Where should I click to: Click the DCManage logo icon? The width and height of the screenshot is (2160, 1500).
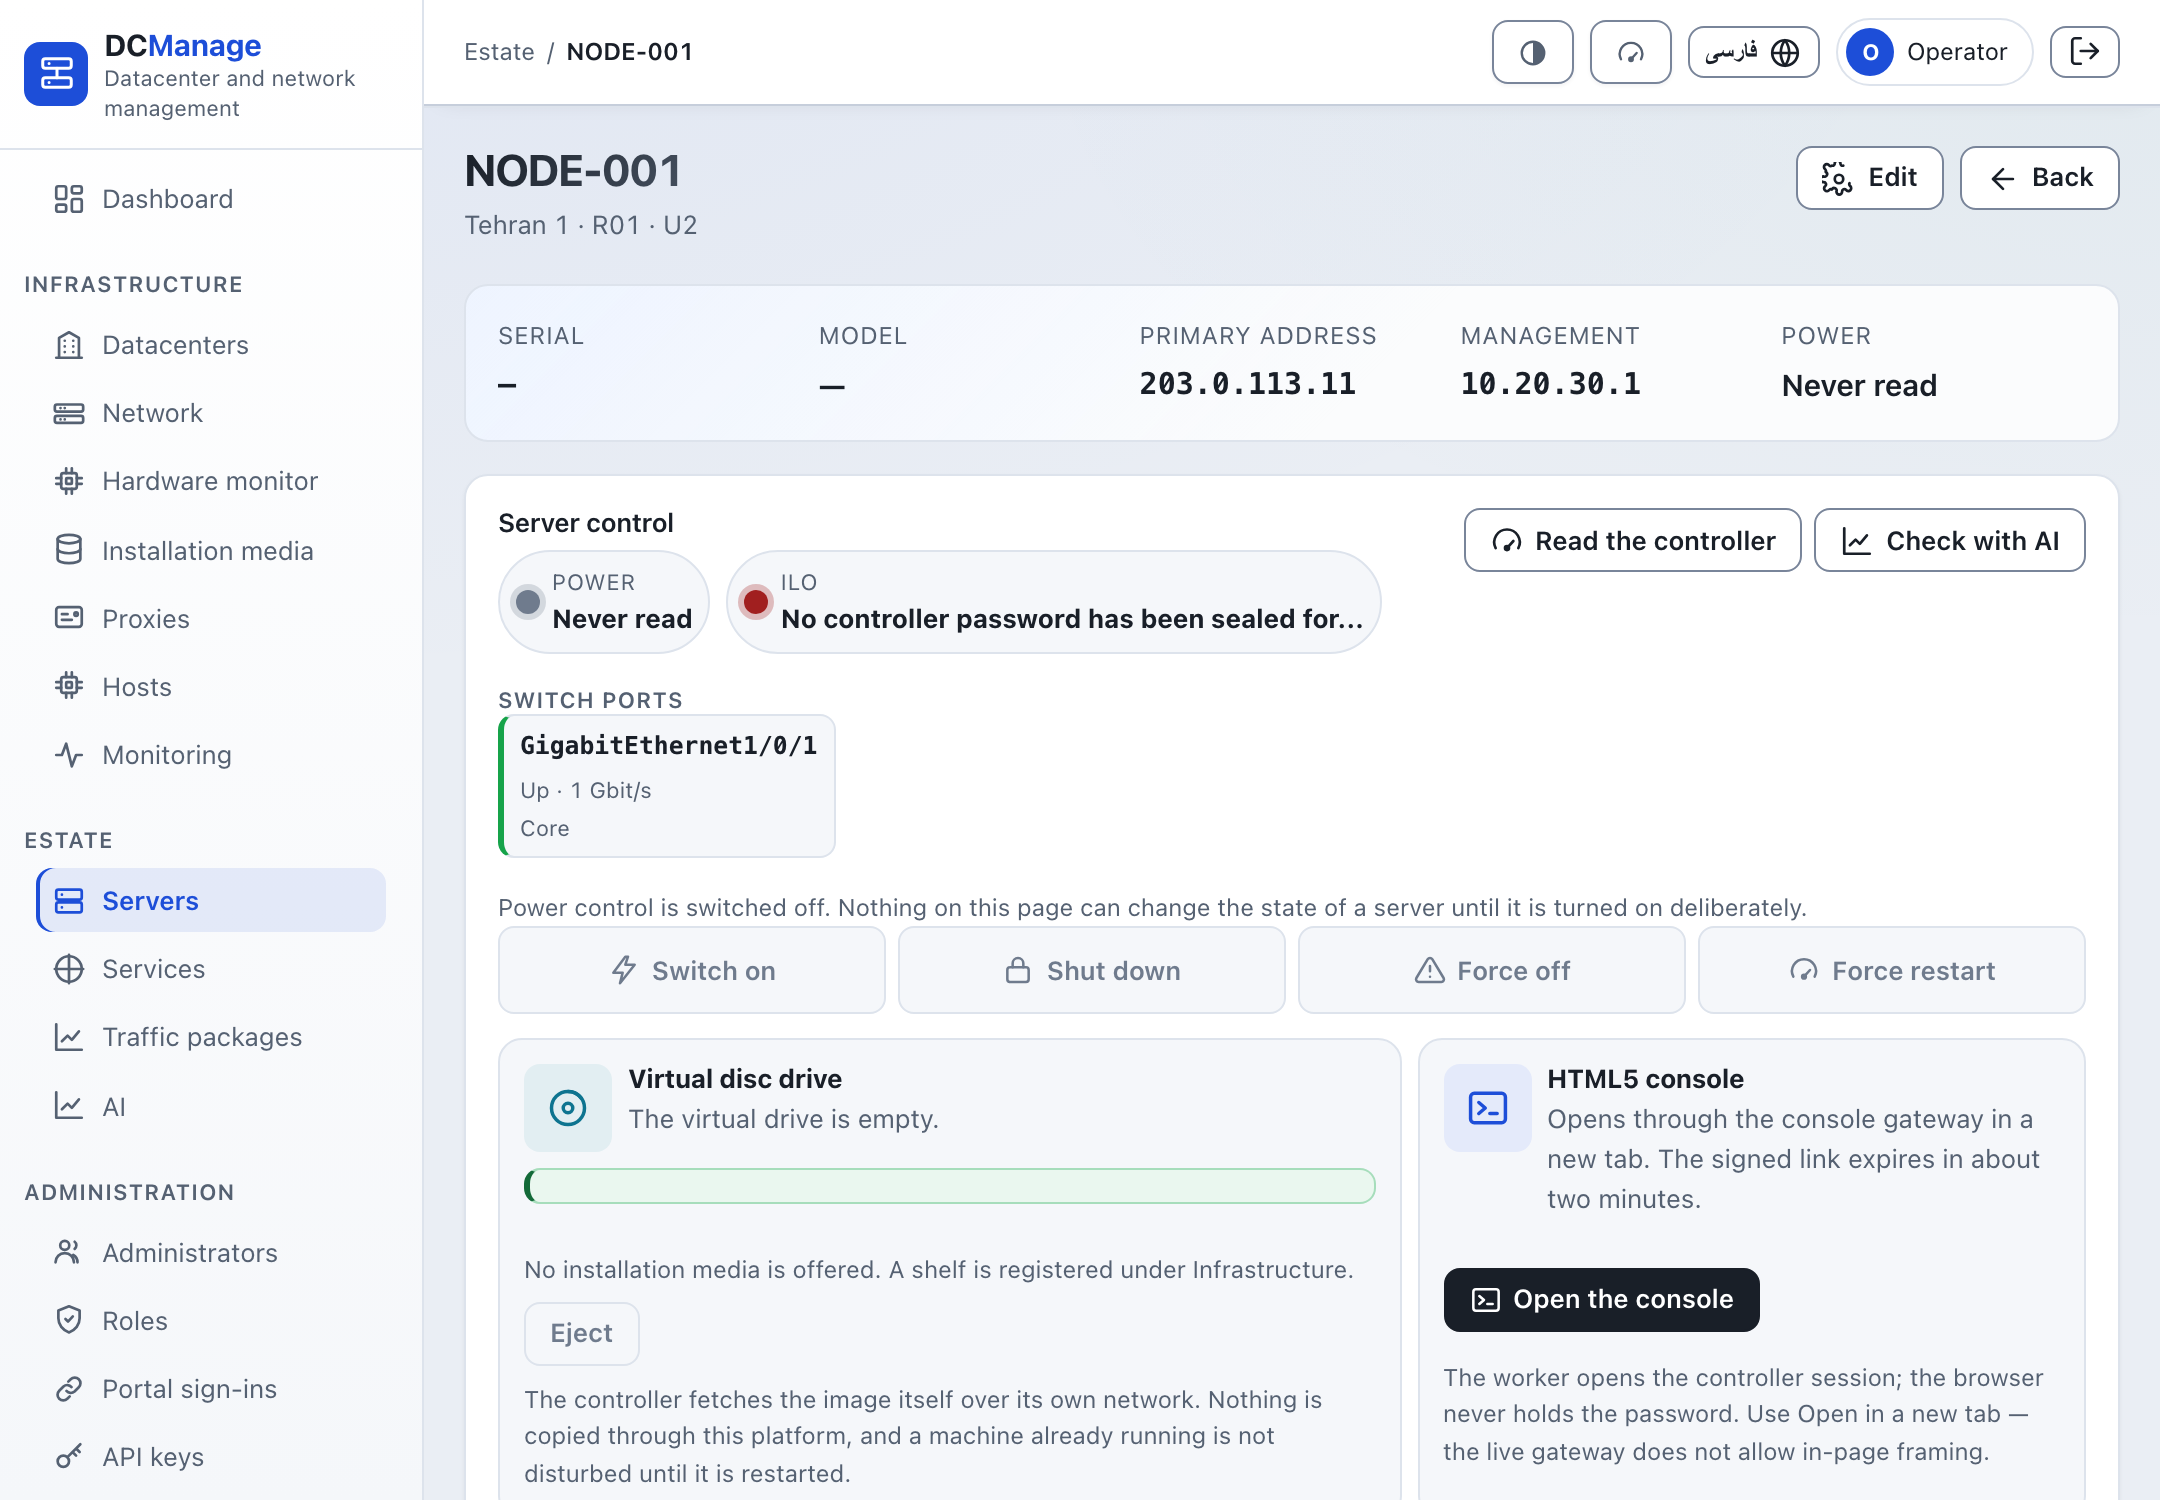click(x=56, y=73)
